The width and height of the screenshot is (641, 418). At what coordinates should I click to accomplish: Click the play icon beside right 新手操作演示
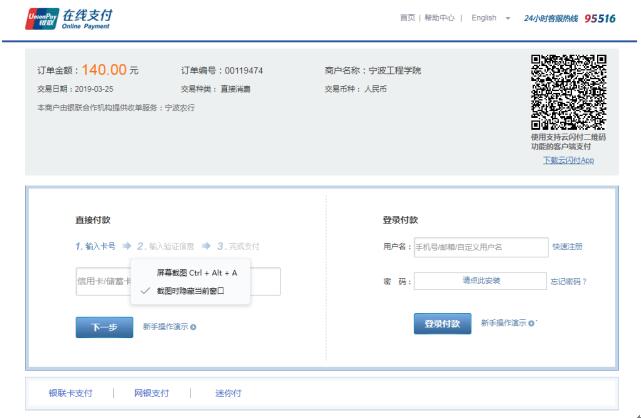[531, 323]
